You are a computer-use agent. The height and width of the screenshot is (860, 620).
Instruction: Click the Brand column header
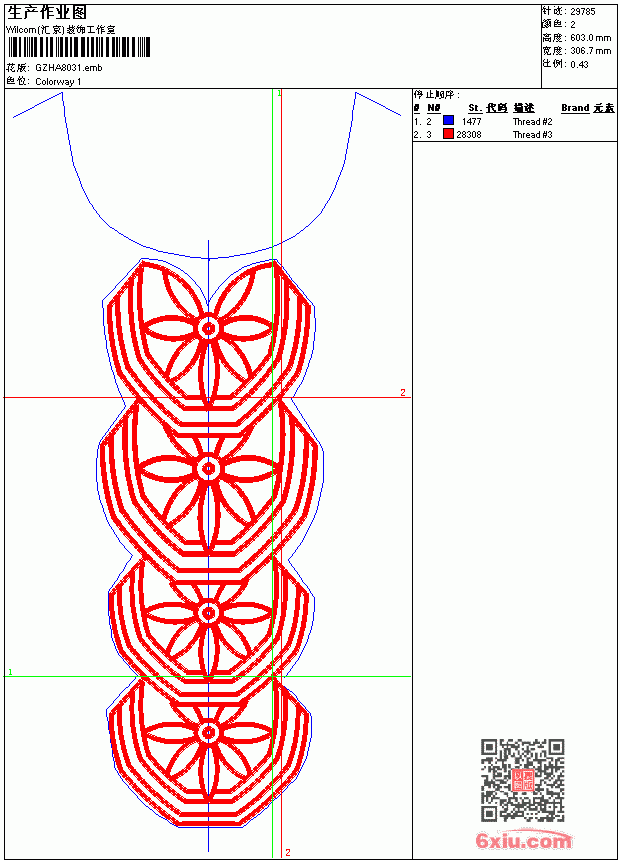coord(575,108)
